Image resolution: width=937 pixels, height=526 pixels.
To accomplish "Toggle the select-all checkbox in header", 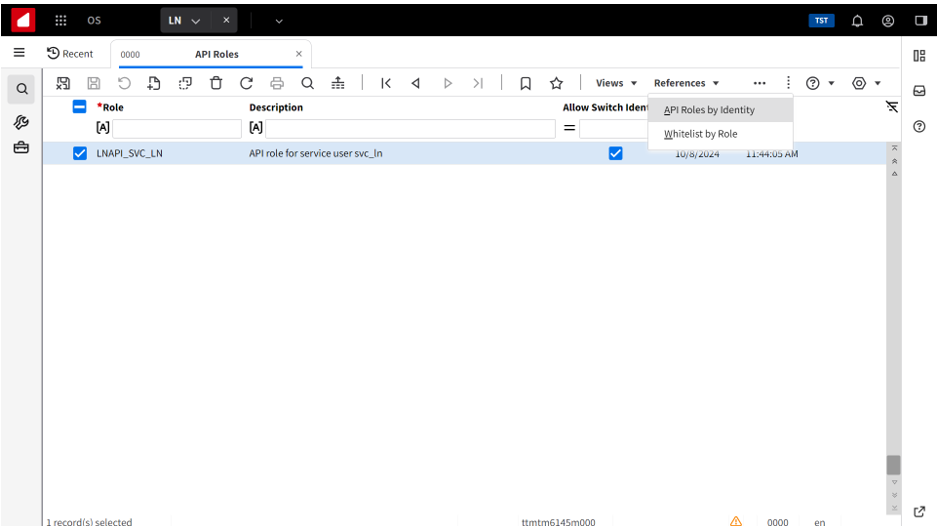I will coord(80,107).
